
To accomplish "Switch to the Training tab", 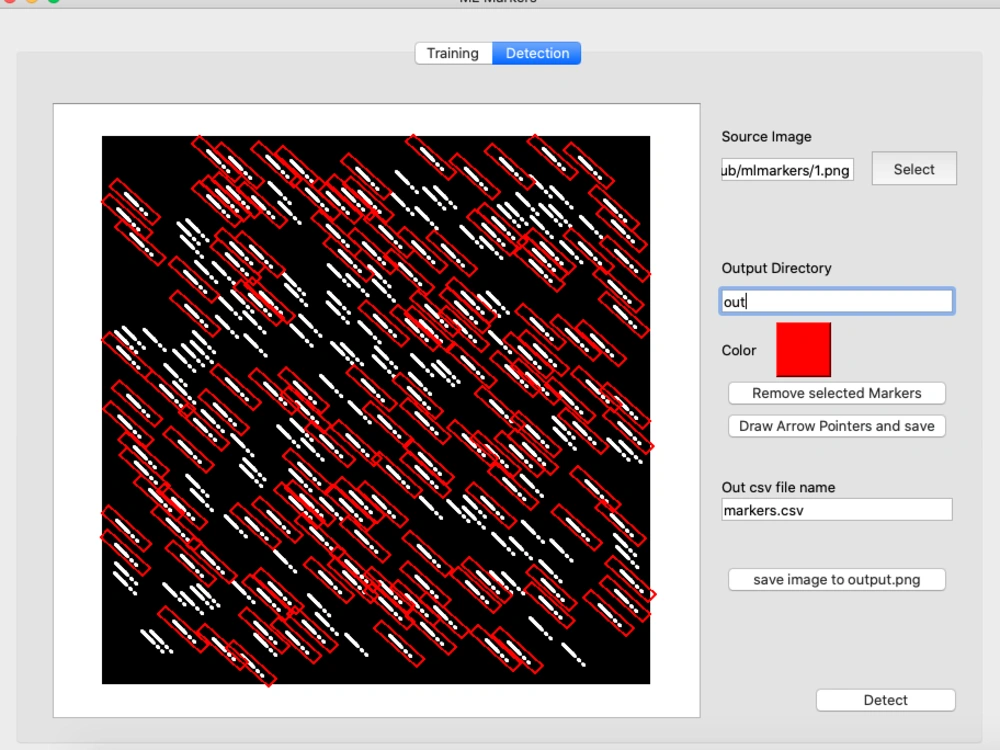I will click(x=453, y=53).
